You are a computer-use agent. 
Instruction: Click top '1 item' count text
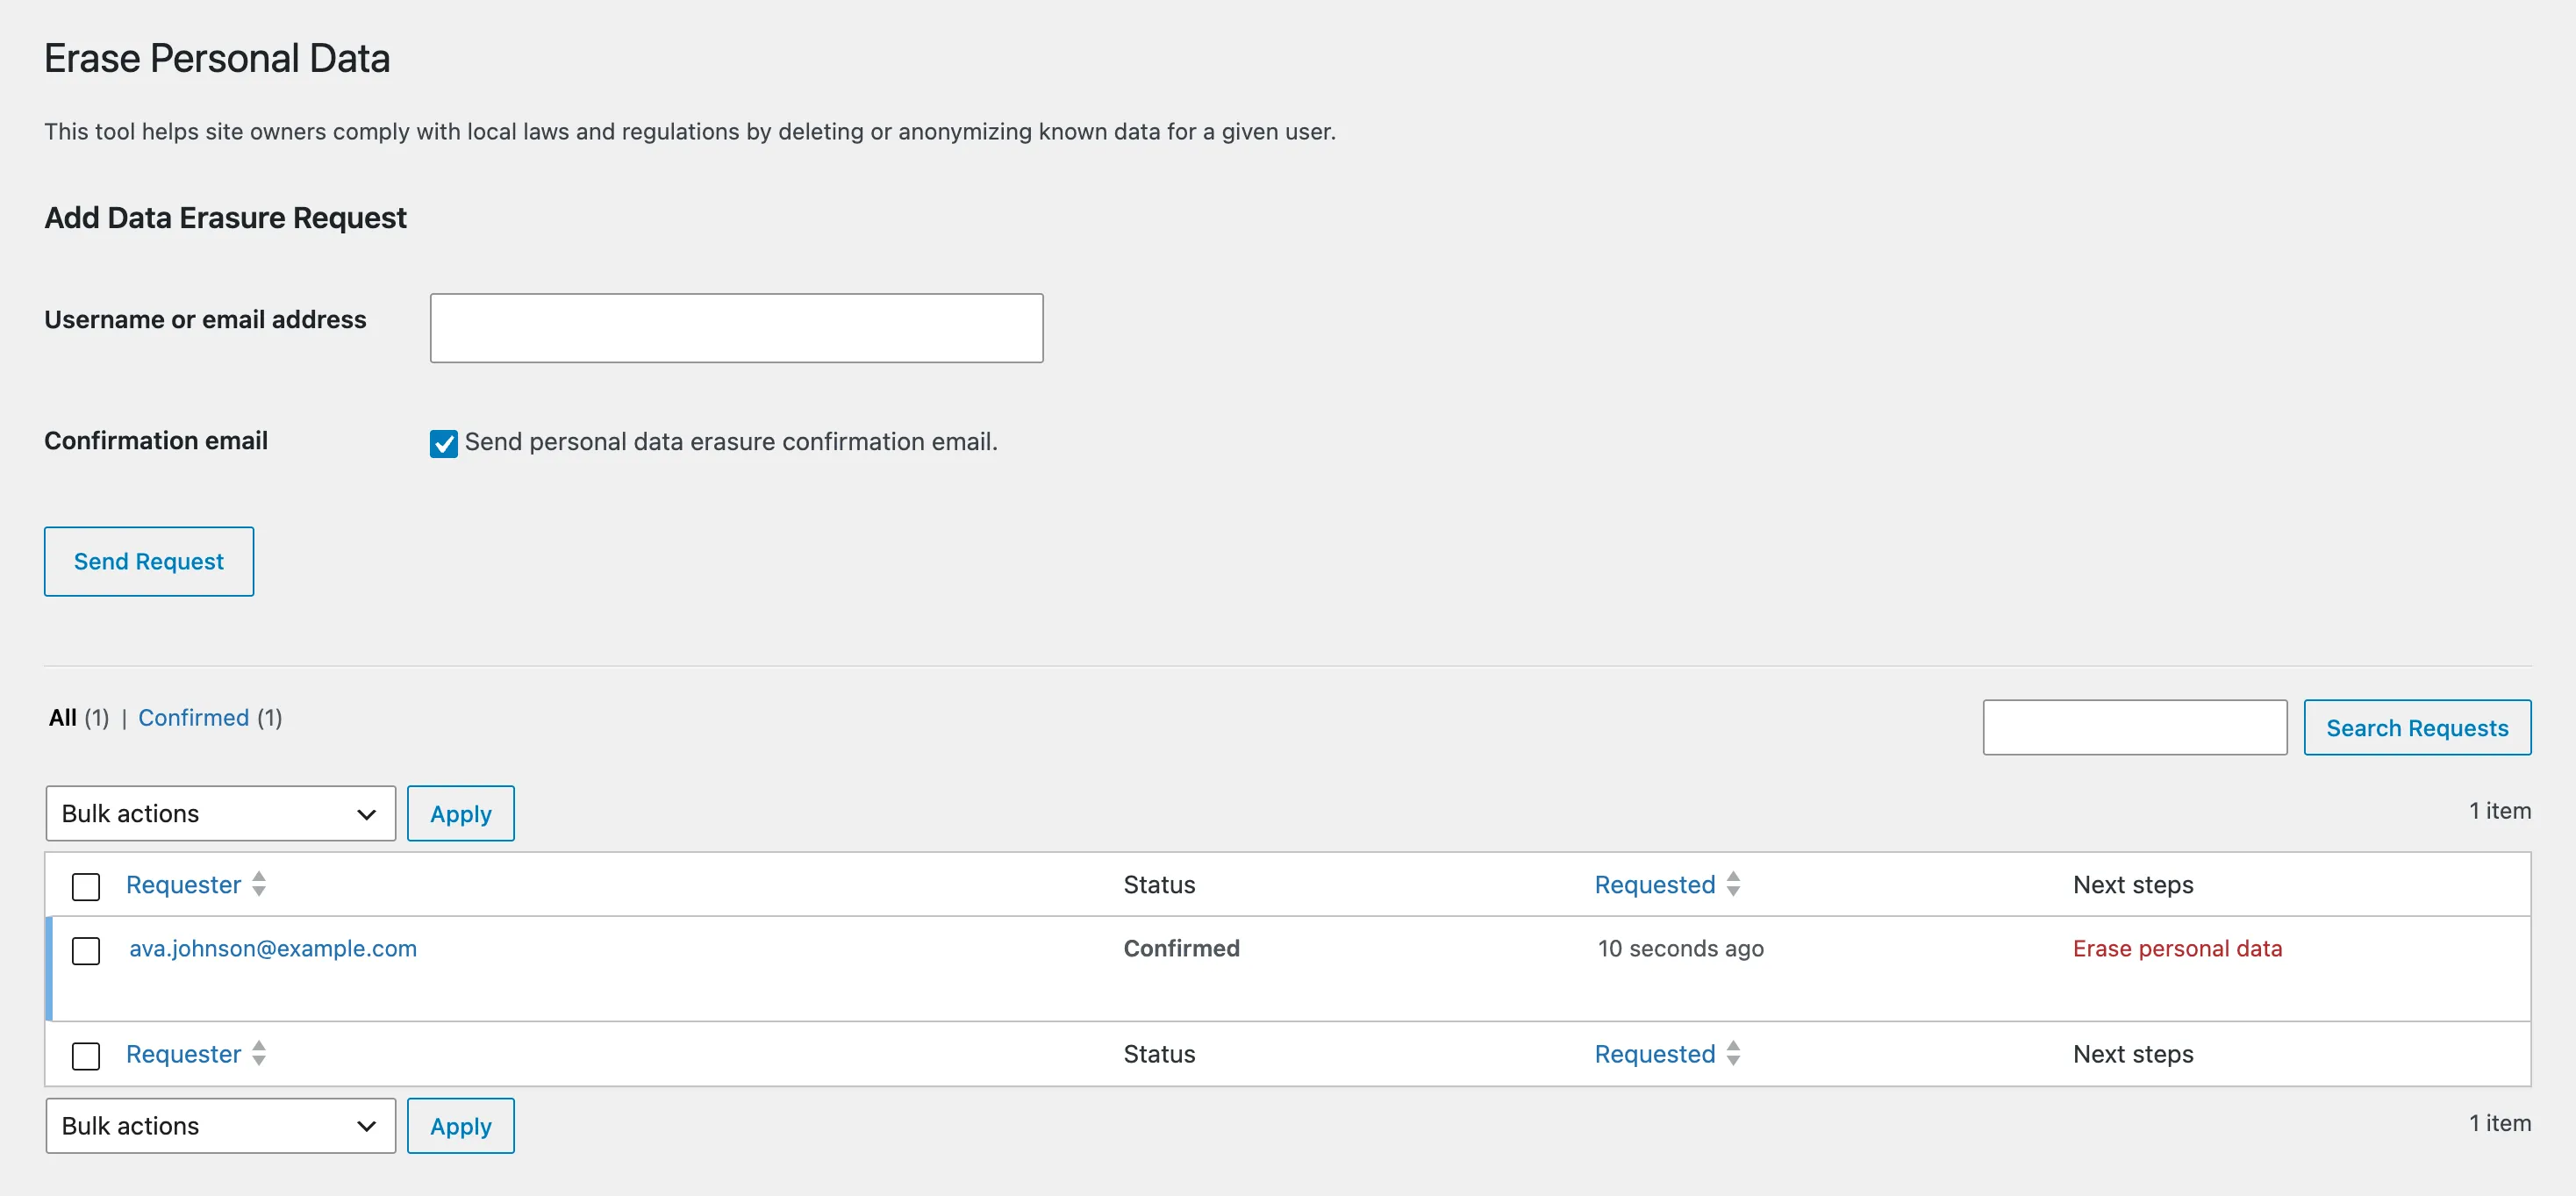[x=2500, y=811]
